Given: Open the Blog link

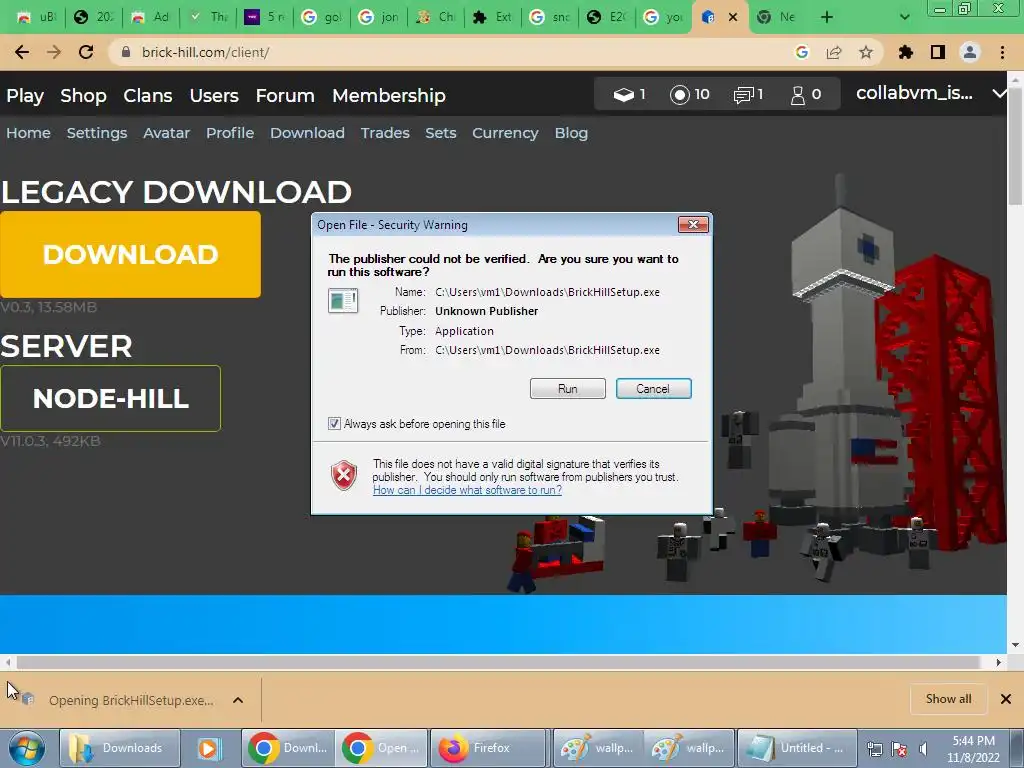Looking at the screenshot, I should 571,133.
